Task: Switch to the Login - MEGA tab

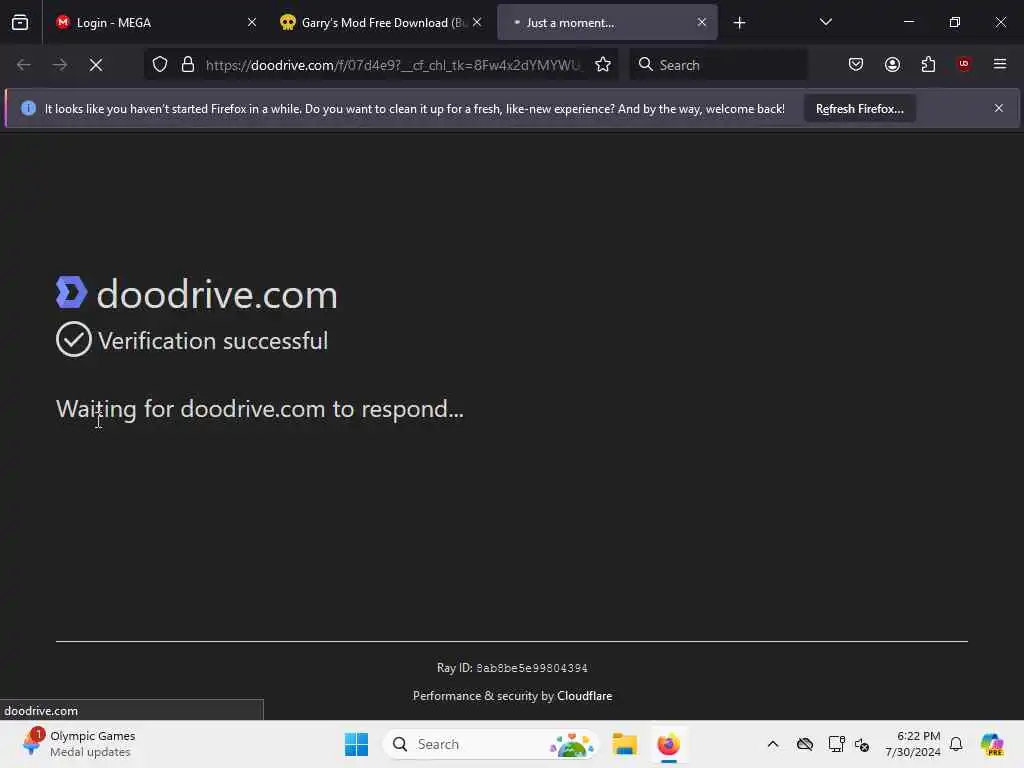Action: [156, 22]
